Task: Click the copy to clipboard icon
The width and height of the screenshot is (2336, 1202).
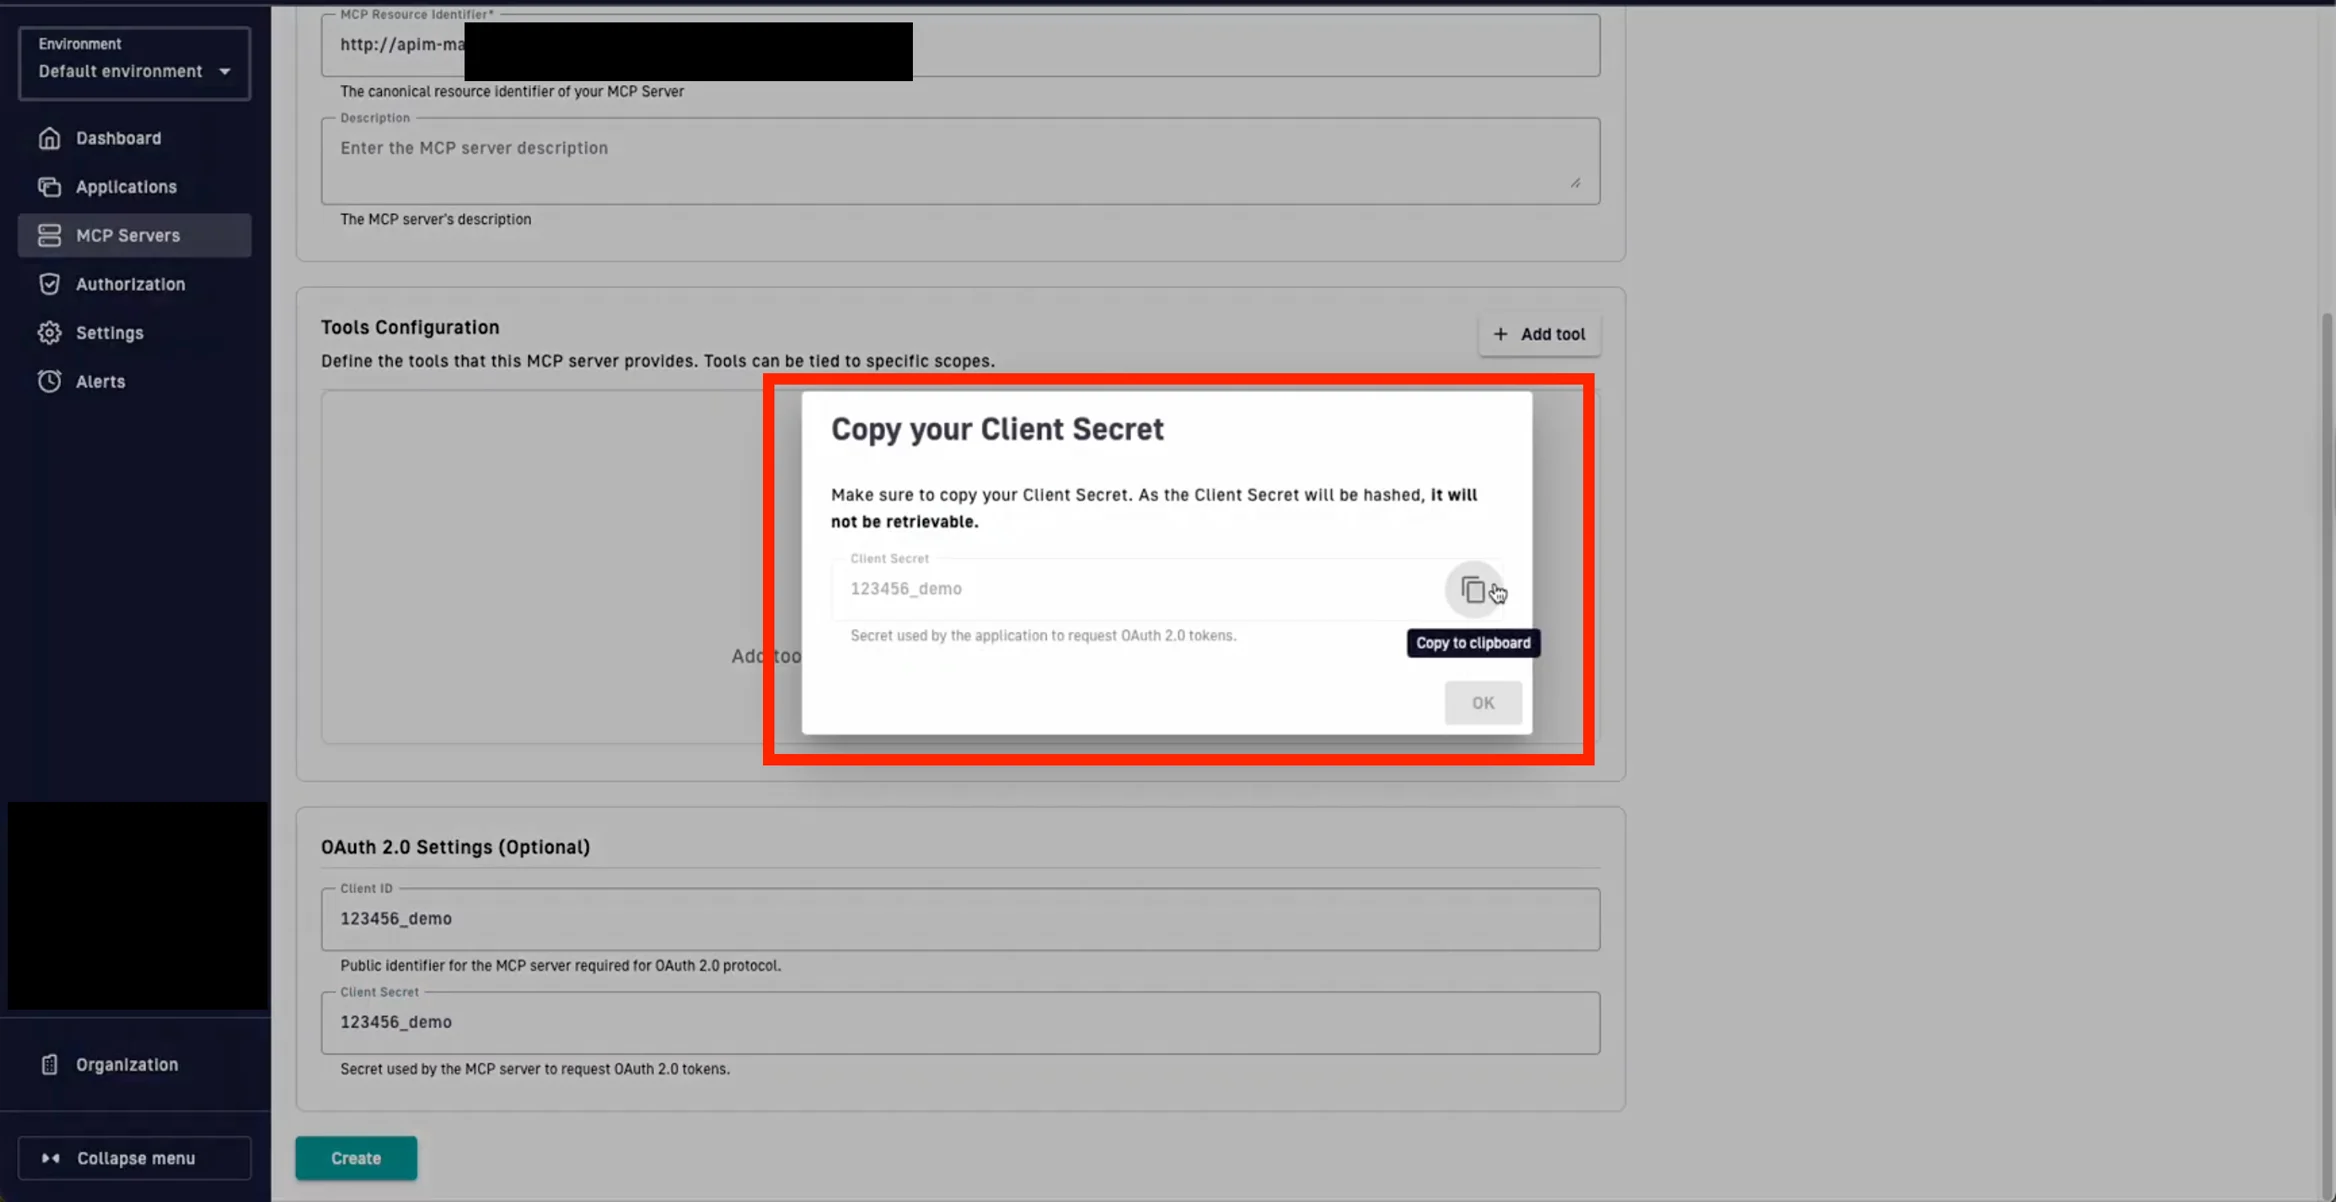Action: pyautogui.click(x=1472, y=590)
